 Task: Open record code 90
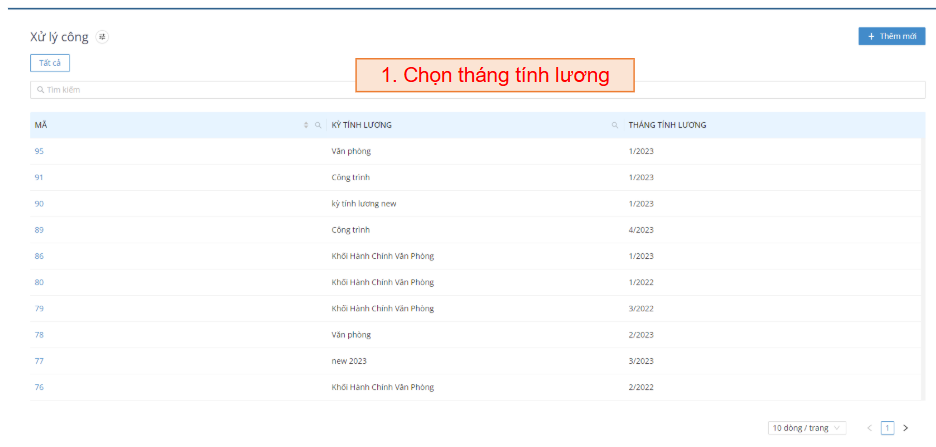39,204
